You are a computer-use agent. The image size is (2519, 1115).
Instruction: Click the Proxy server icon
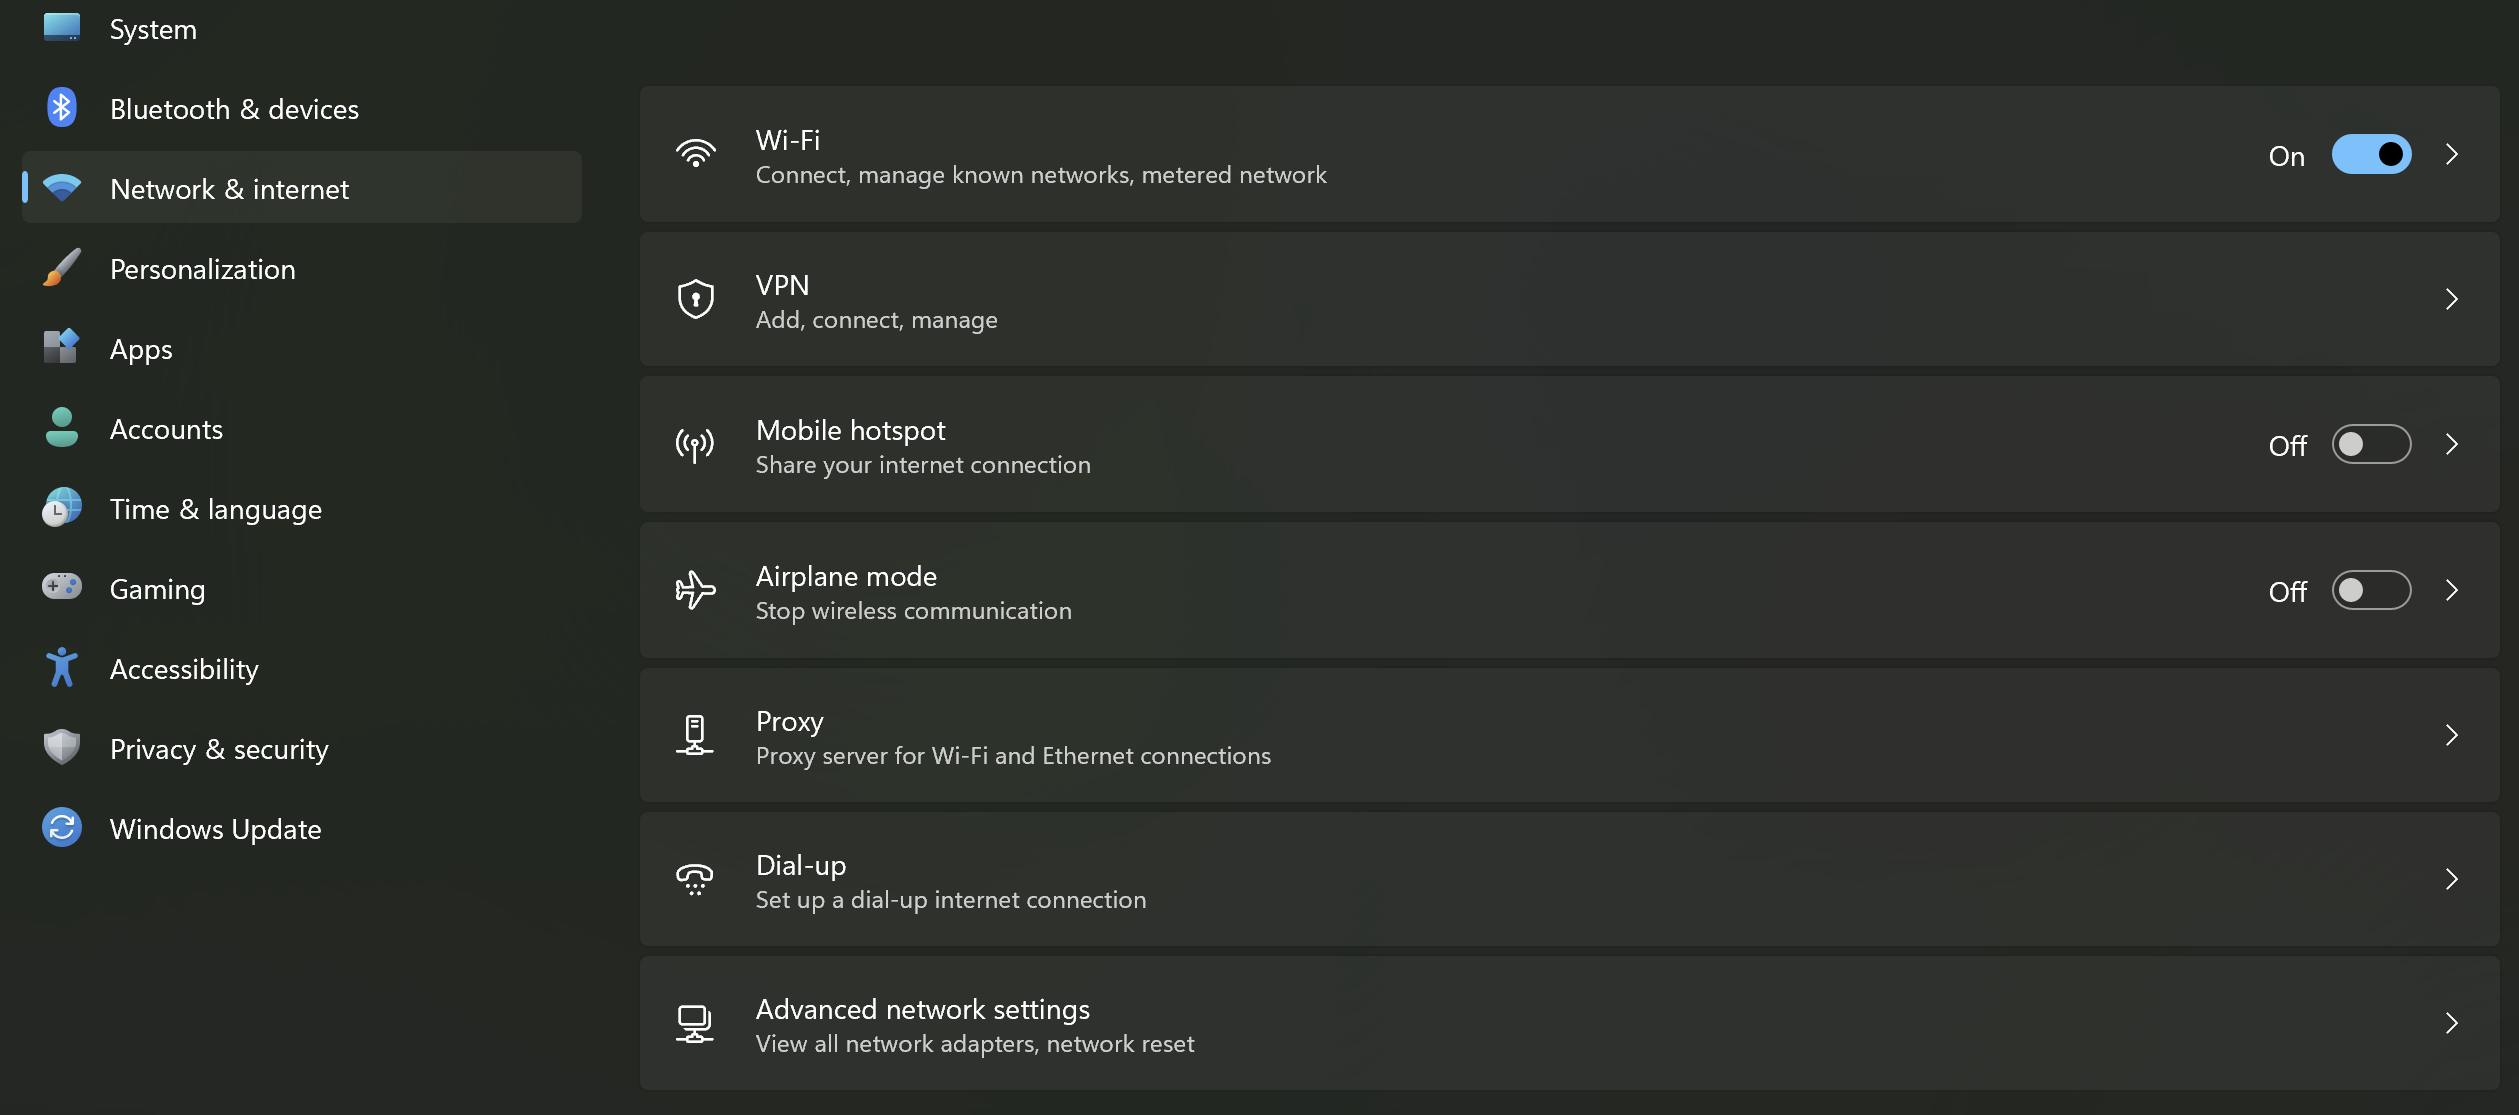tap(694, 735)
